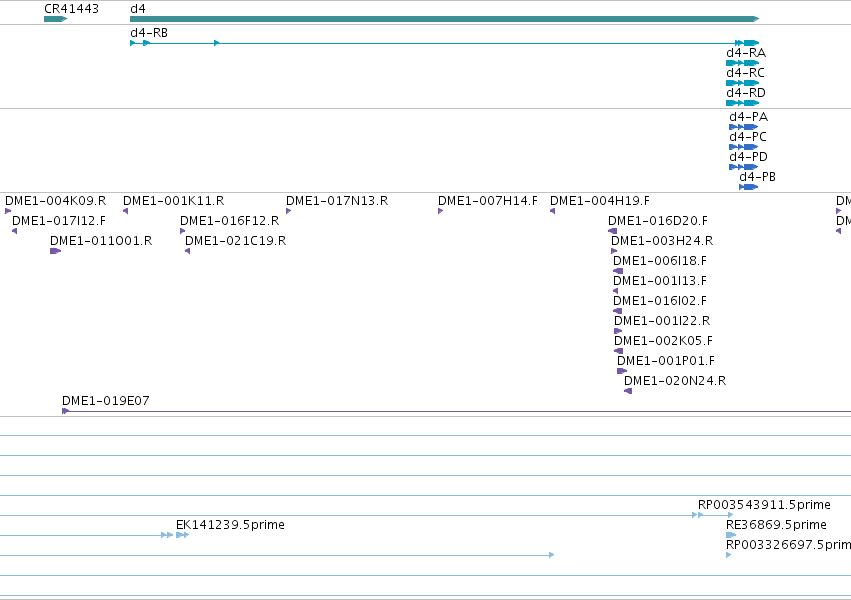Select the DME1-003H24.R arrow marker
Image resolution: width=851 pixels, height=600 pixels.
(x=614, y=251)
